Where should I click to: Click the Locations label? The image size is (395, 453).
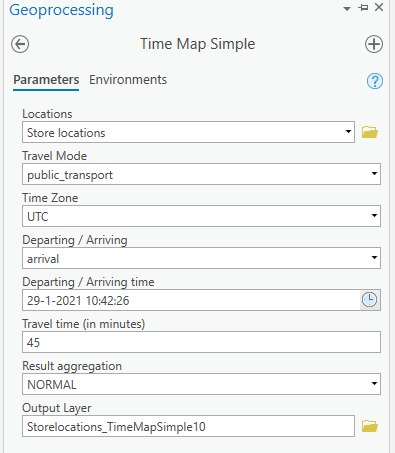pos(47,114)
